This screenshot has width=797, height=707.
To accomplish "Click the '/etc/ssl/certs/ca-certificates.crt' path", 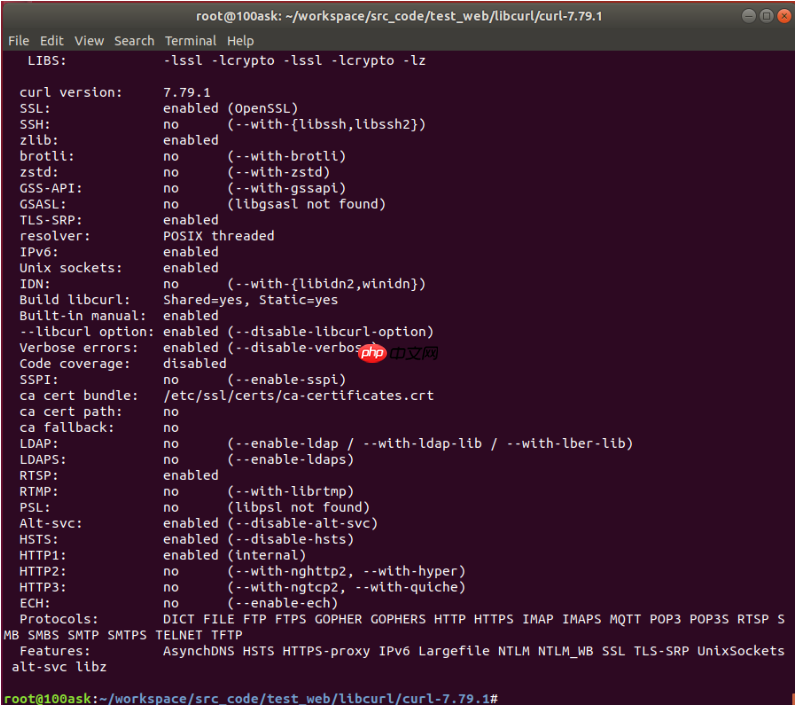I will coord(298,395).
